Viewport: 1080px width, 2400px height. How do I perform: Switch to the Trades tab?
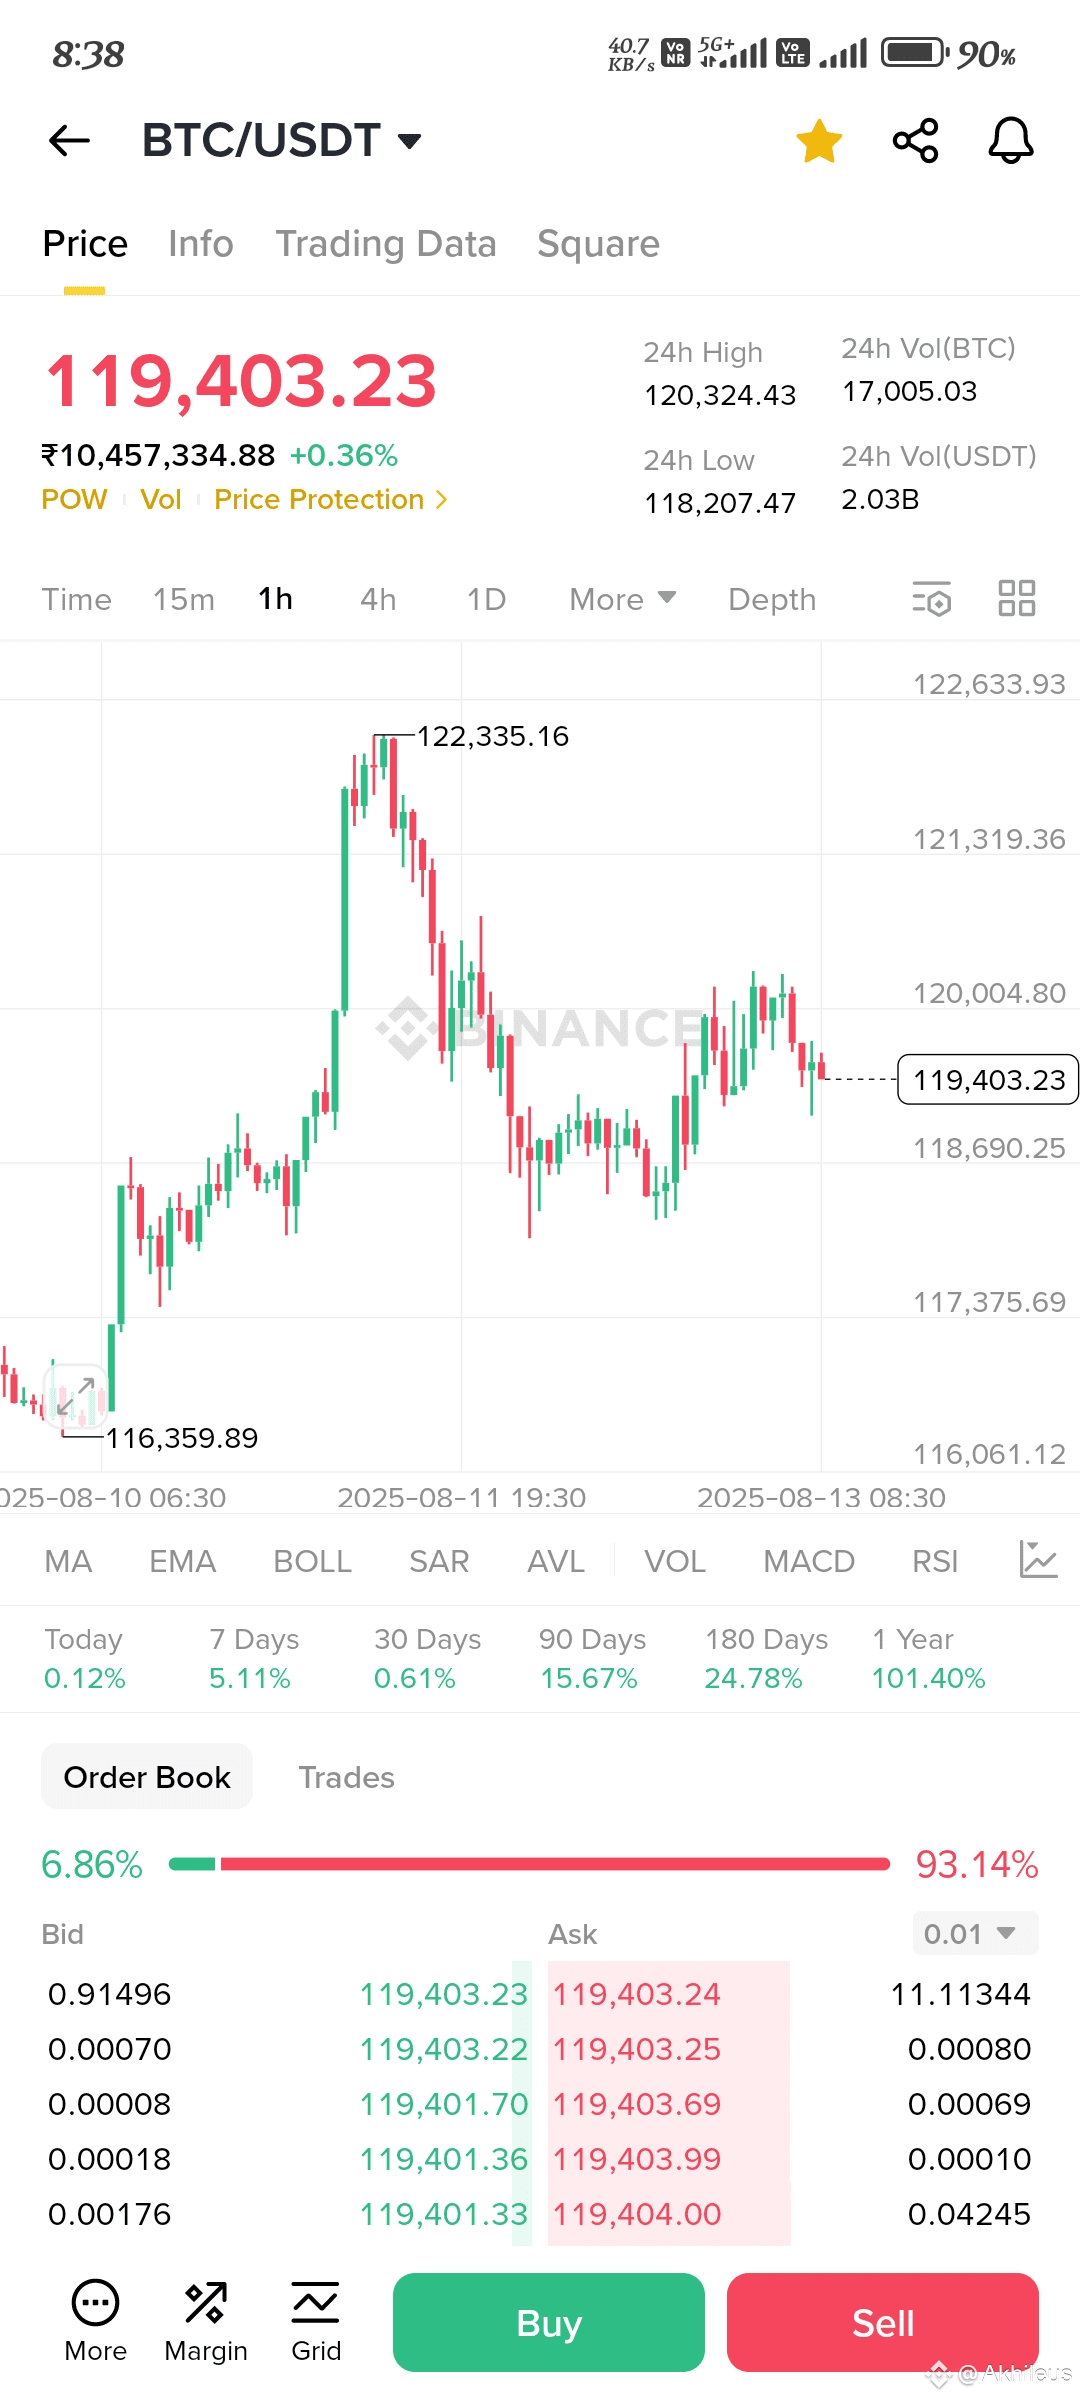[x=346, y=1777]
